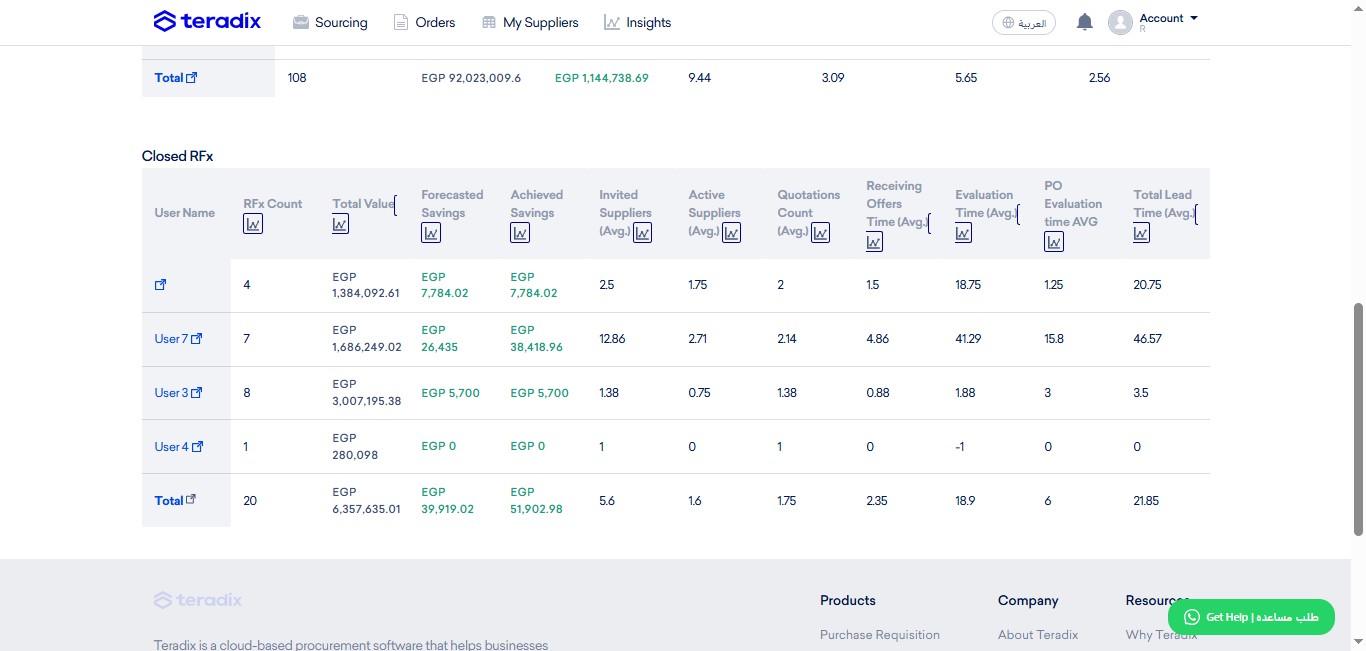
Task: Select the EGP 26,435 forecasted savings
Action: (440, 339)
